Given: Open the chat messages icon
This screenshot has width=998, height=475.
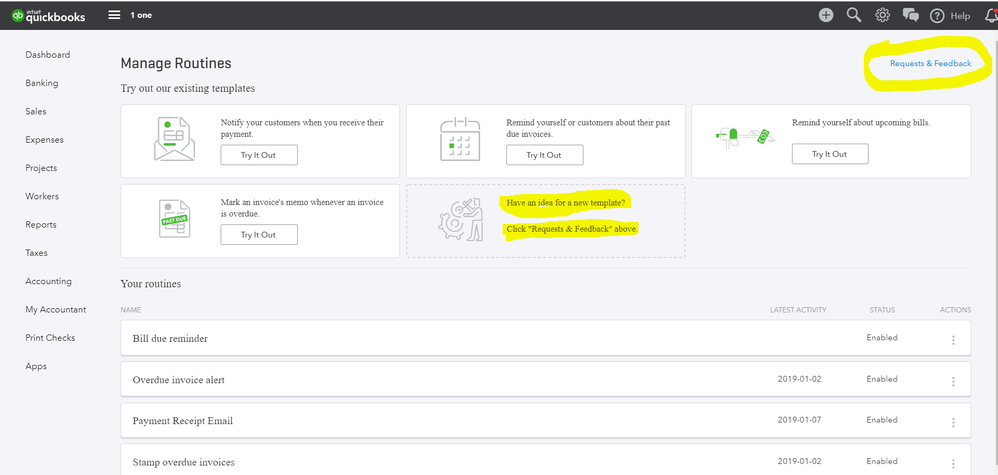Looking at the screenshot, I should 910,15.
